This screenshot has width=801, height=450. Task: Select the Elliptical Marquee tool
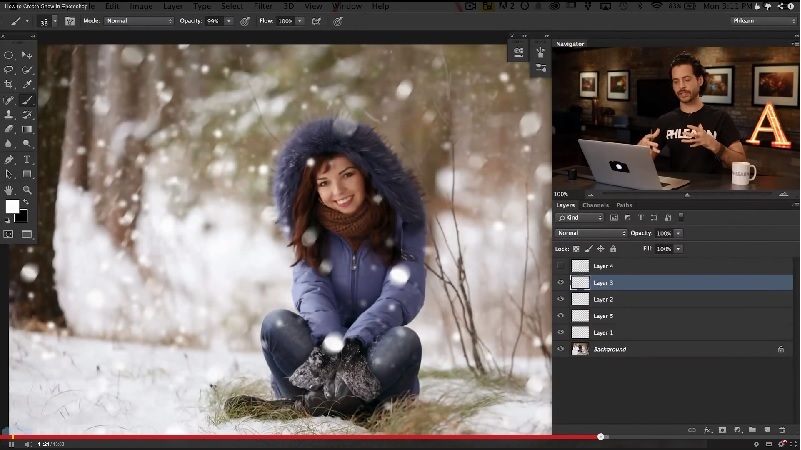coord(9,55)
